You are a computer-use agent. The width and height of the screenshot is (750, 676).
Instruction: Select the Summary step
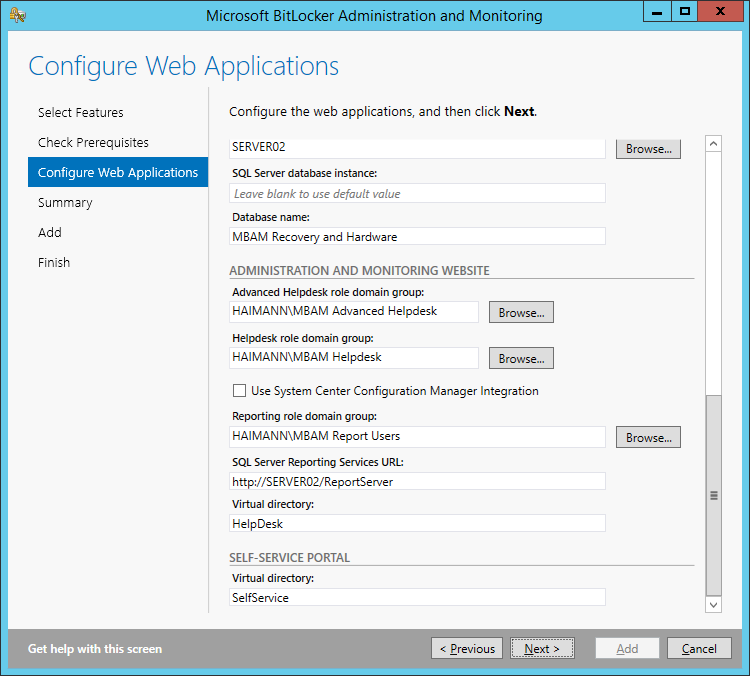pyautogui.click(x=65, y=202)
